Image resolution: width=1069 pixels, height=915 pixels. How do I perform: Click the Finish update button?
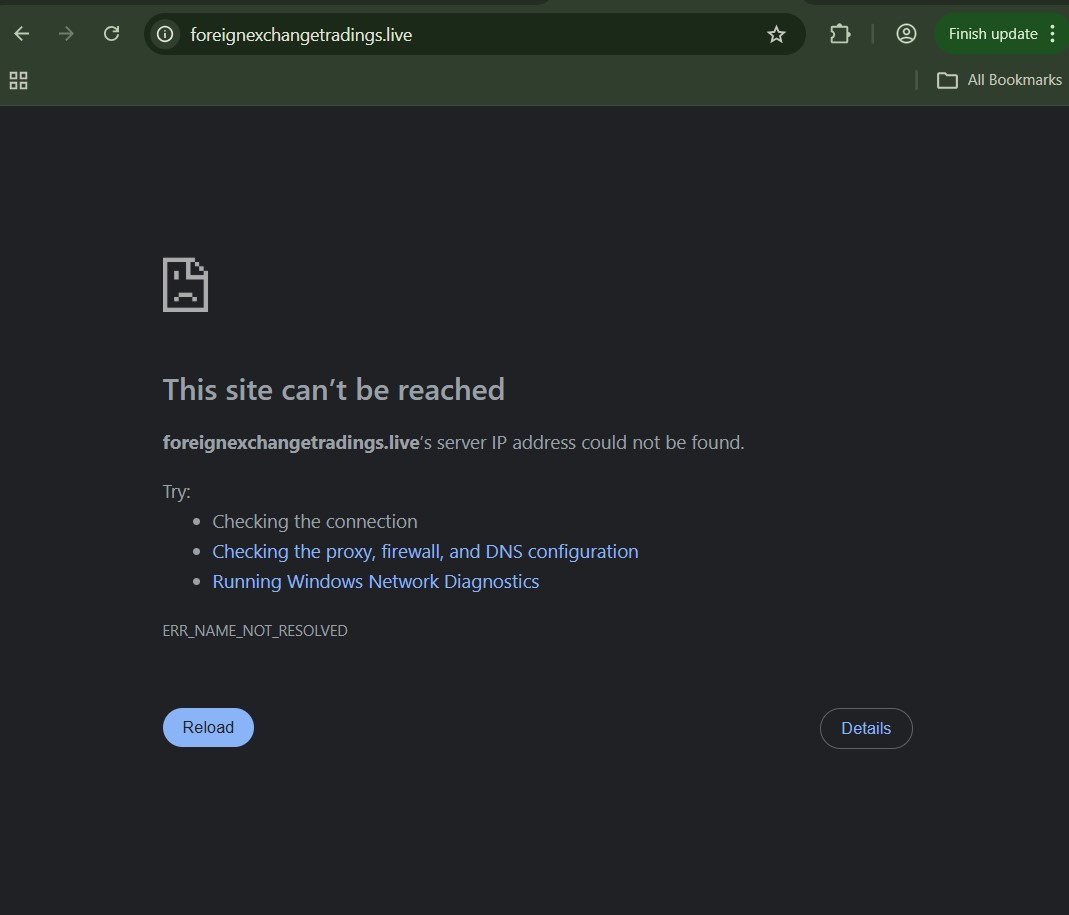click(992, 34)
